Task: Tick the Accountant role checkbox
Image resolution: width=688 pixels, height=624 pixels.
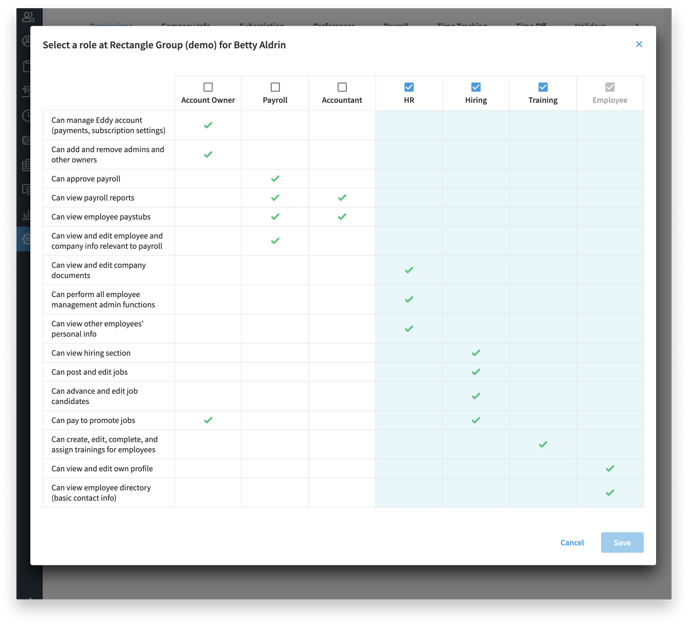Action: 342,87
